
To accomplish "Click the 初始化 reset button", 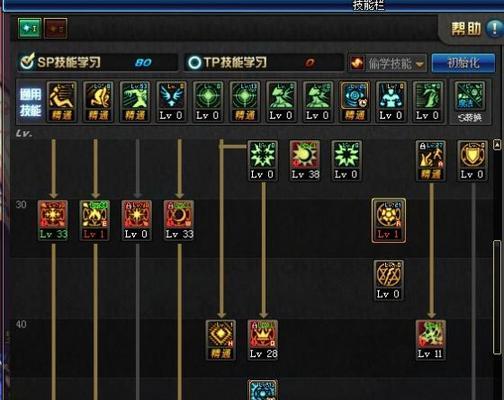I will pos(463,63).
